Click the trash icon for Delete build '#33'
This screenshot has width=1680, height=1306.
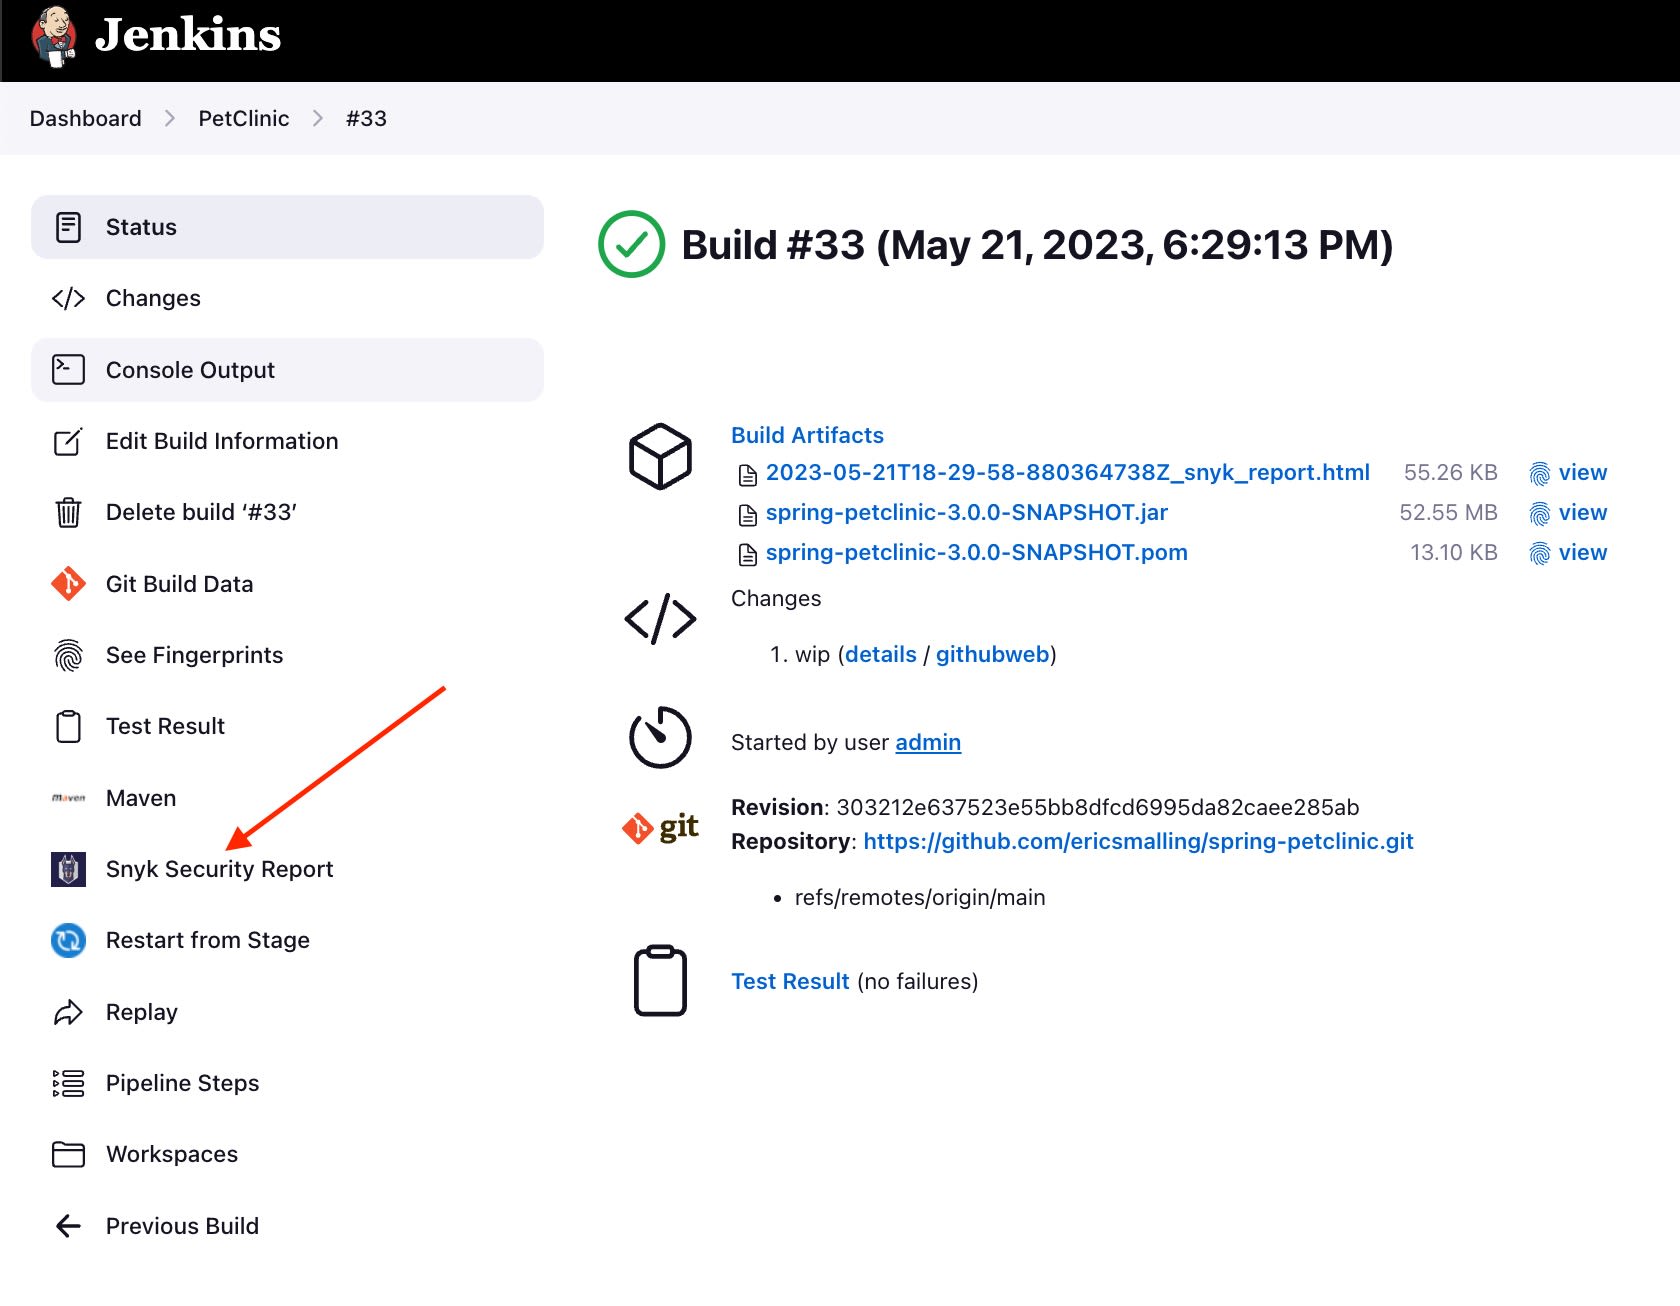click(x=68, y=512)
